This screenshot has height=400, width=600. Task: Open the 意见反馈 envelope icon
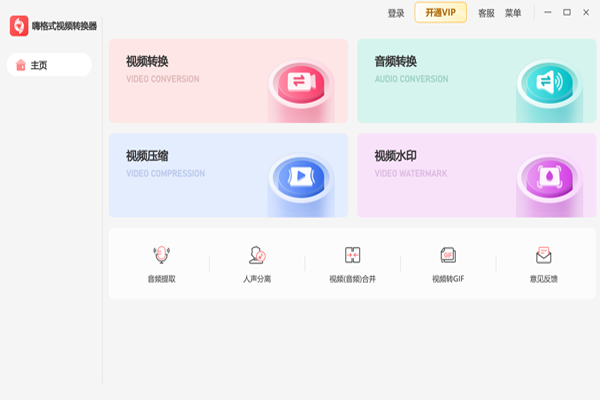[544, 255]
